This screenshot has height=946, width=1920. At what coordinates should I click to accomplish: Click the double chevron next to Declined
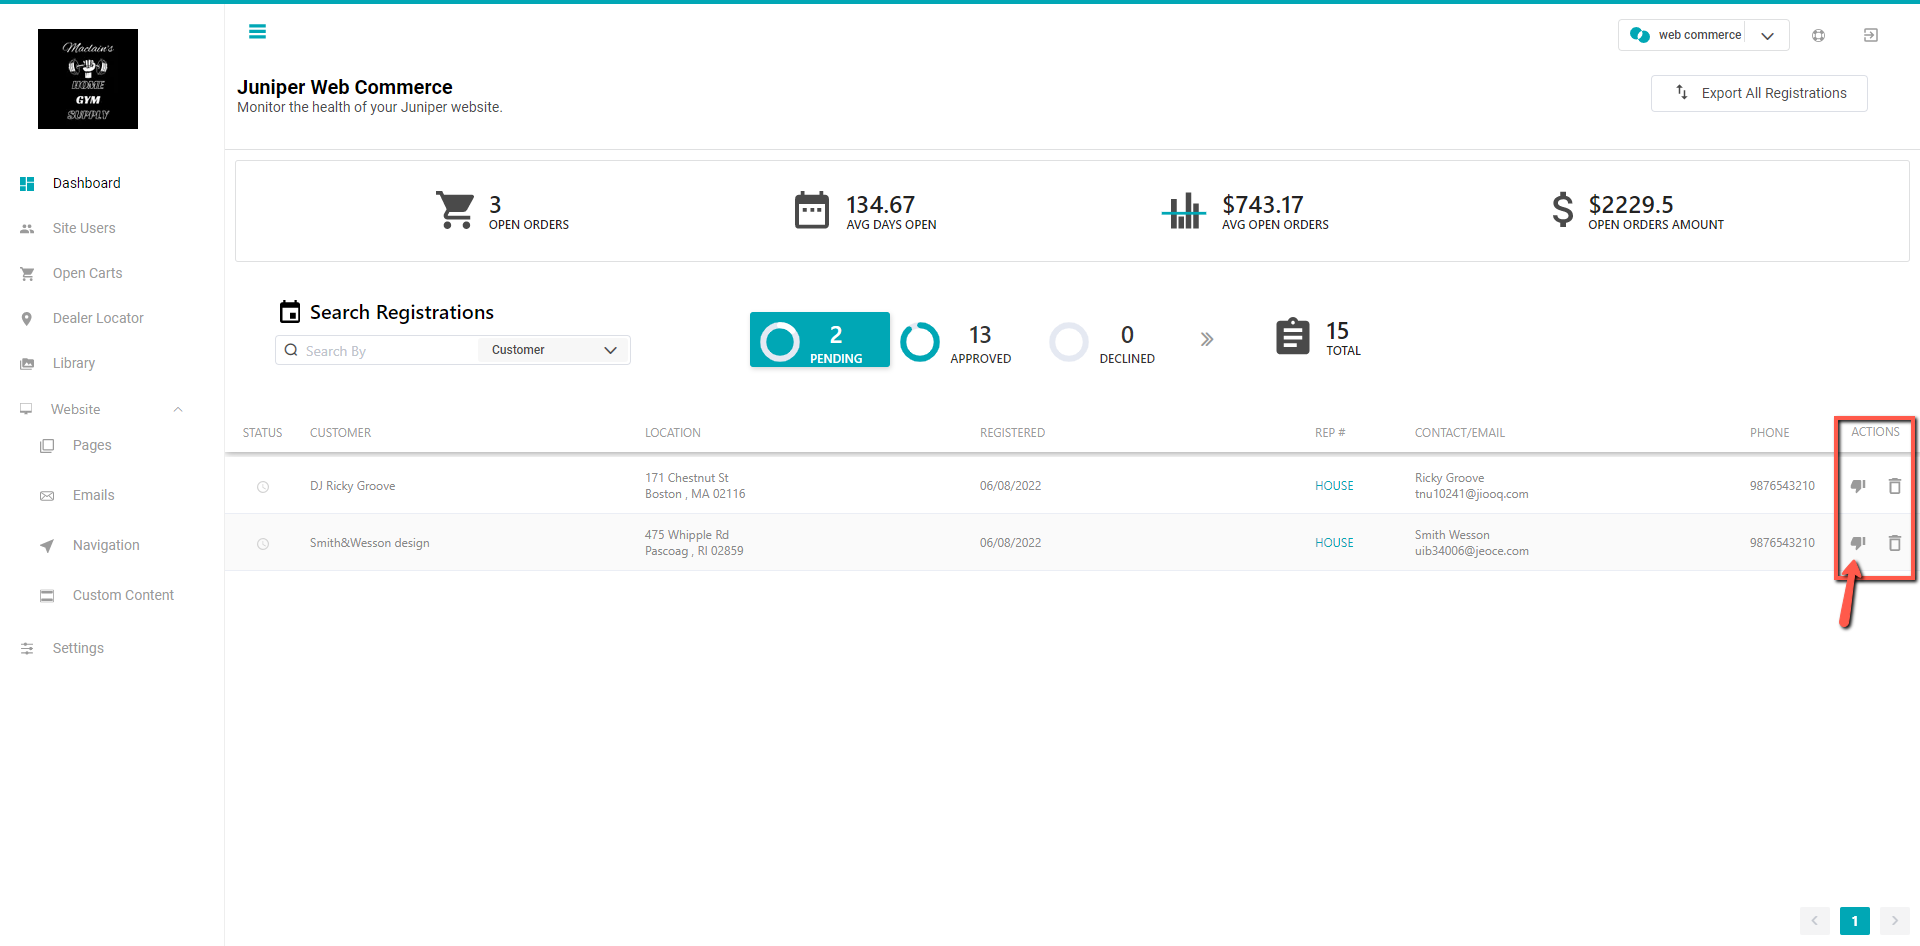(x=1207, y=339)
